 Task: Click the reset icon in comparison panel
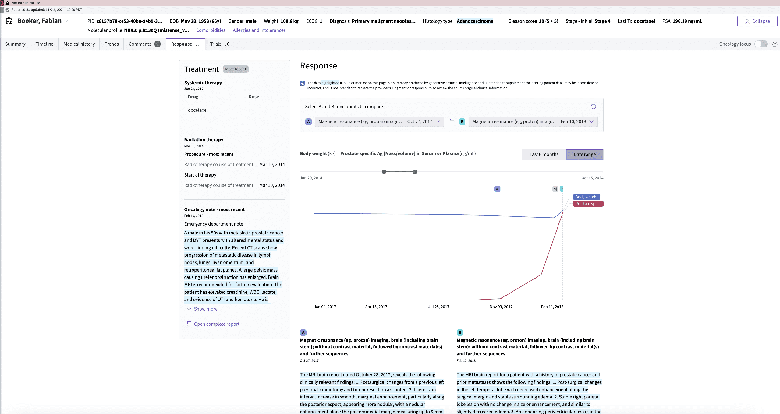click(x=593, y=105)
